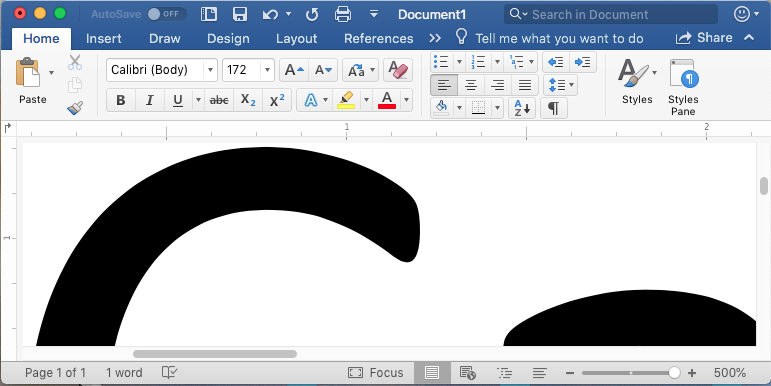Click the Paste clipboard icon
Viewport: 771px width, 386px height.
(x=28, y=72)
